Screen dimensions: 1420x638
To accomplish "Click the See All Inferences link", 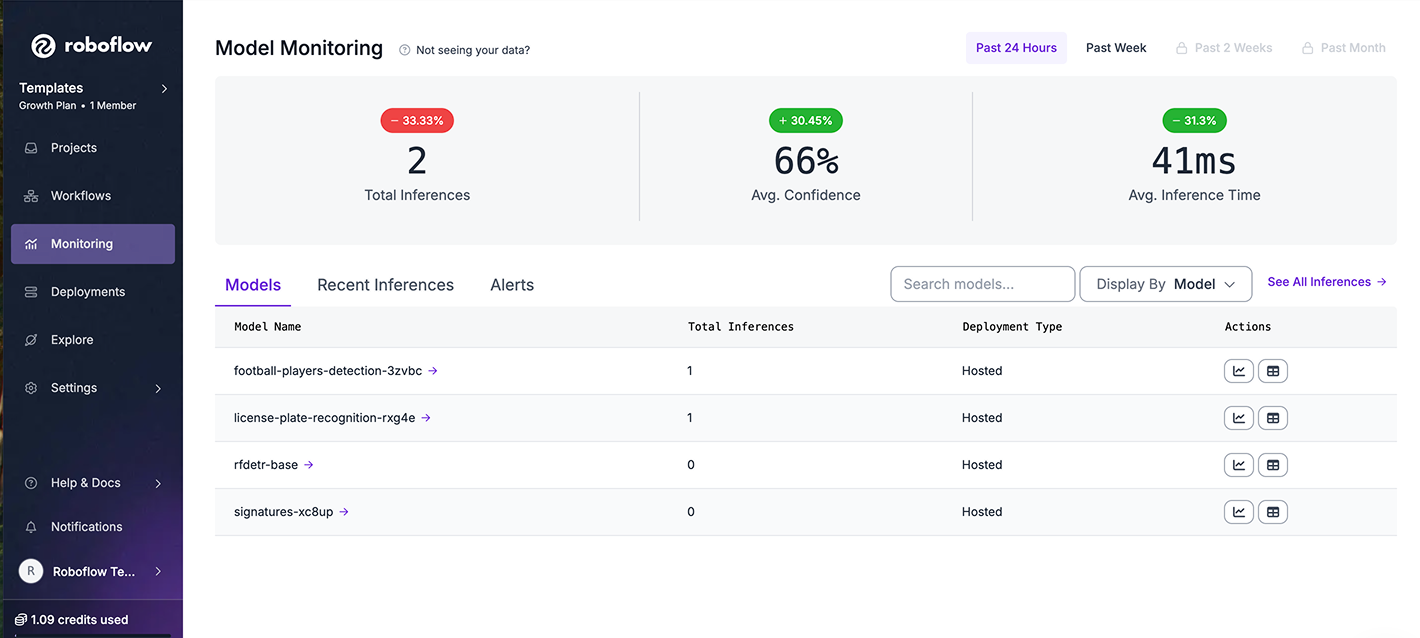I will (x=1326, y=282).
